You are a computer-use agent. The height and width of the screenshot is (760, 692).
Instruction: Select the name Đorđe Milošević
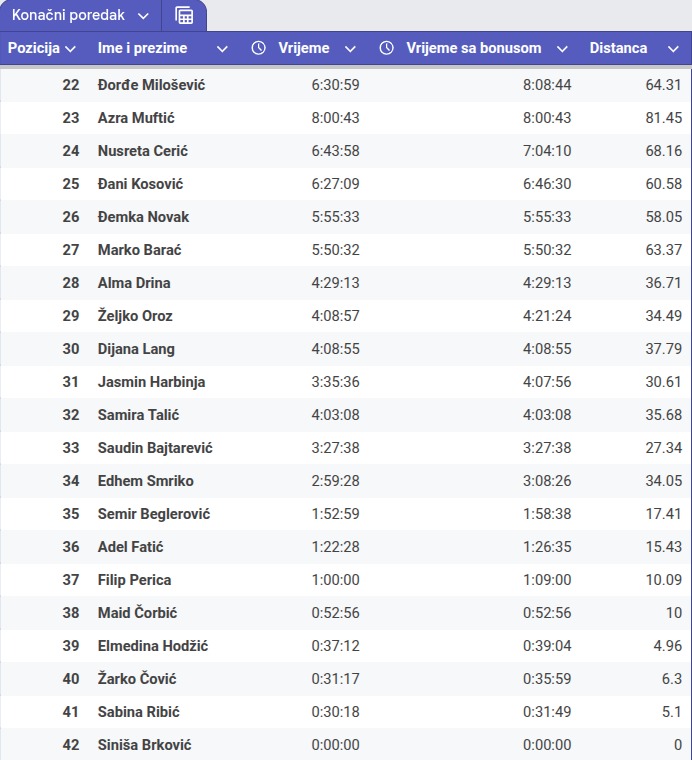pyautogui.click(x=152, y=85)
